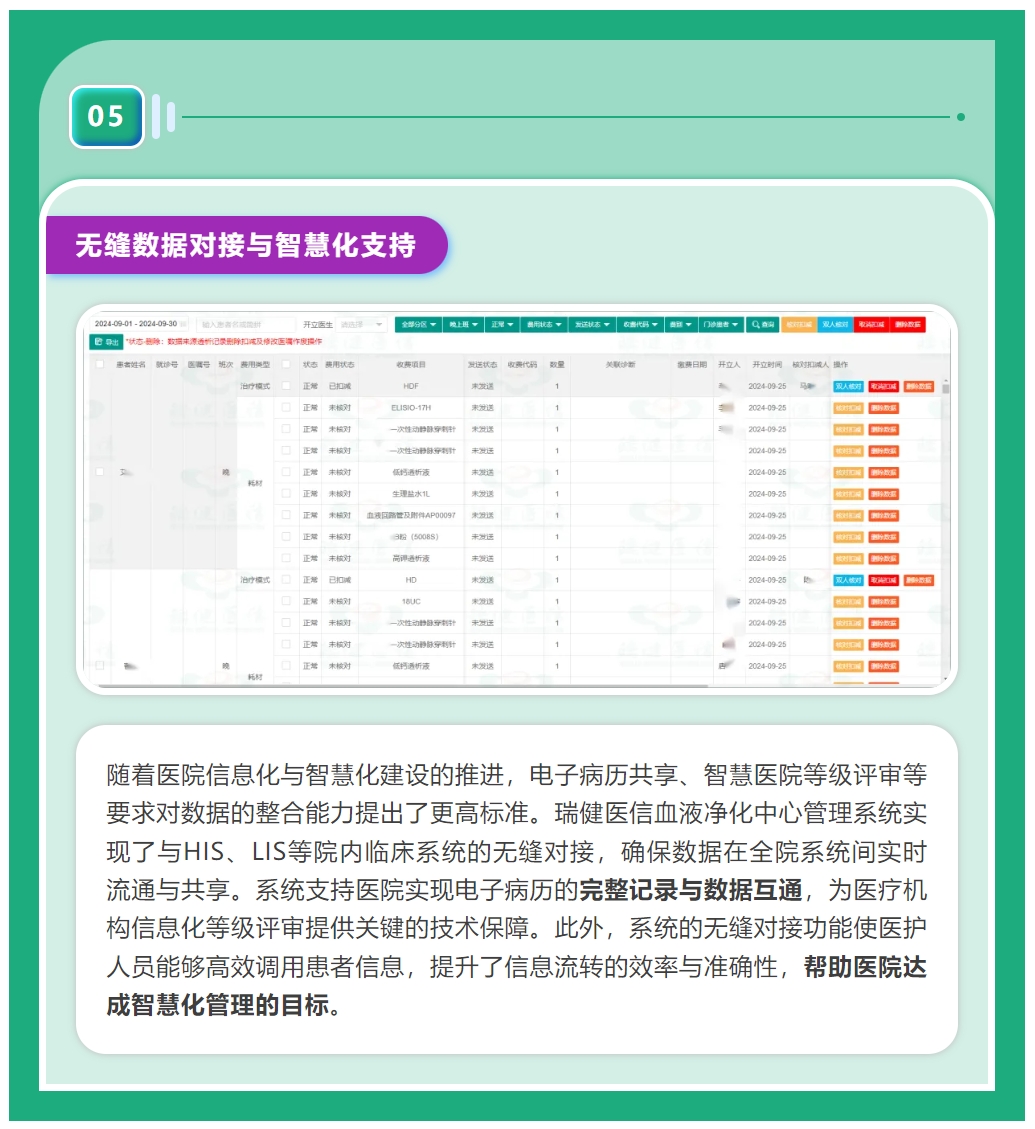Focus the patient name search input
The width and height of the screenshot is (1035, 1129).
(245, 325)
